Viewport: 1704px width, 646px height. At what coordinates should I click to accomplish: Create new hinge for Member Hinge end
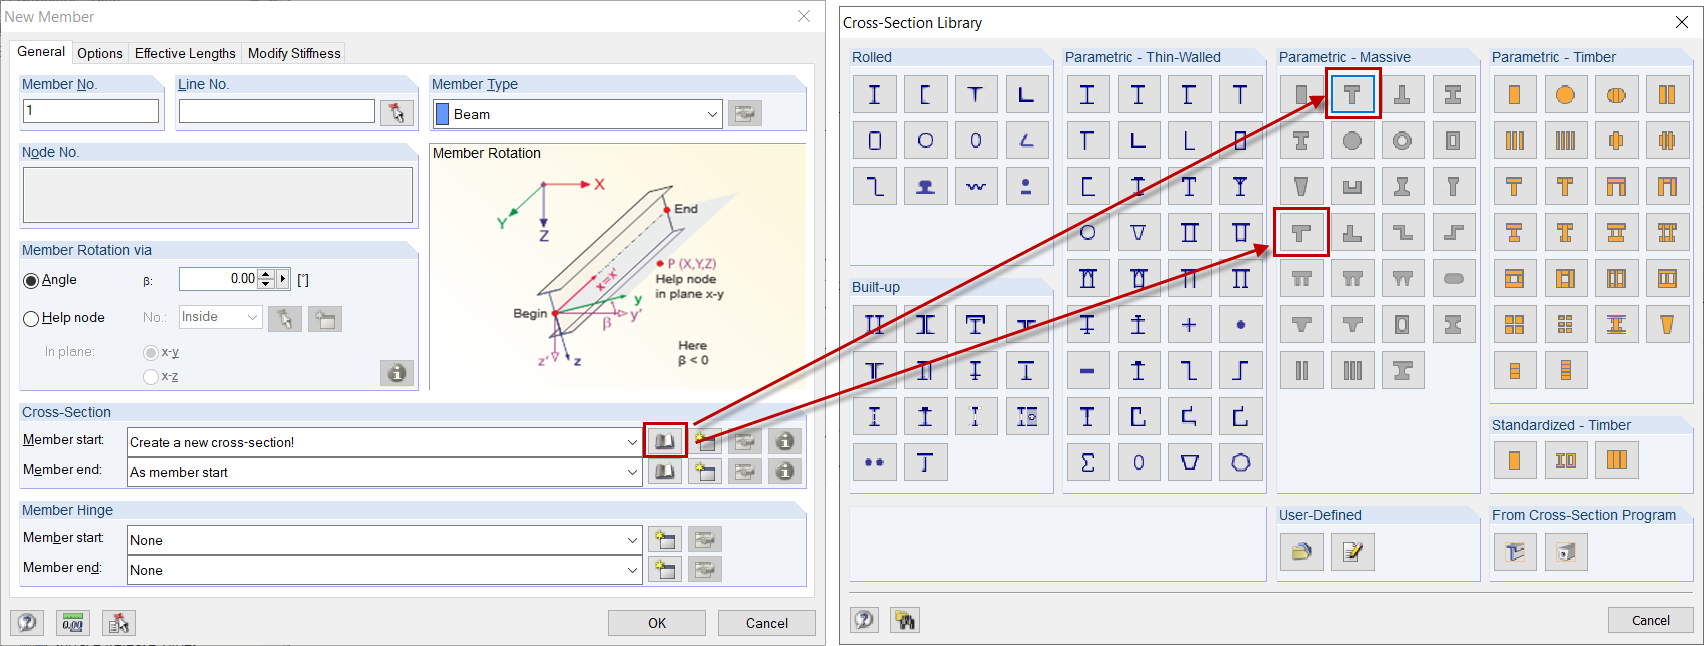click(665, 570)
